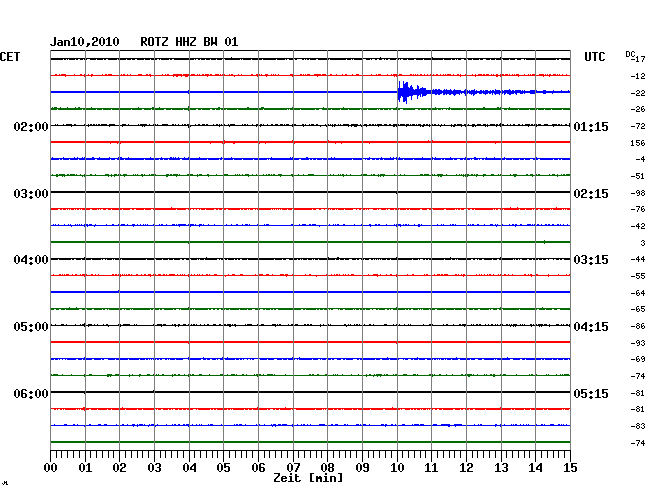Click the 05:15 UTC time label
Screen dimensions: 650x494
click(591, 394)
